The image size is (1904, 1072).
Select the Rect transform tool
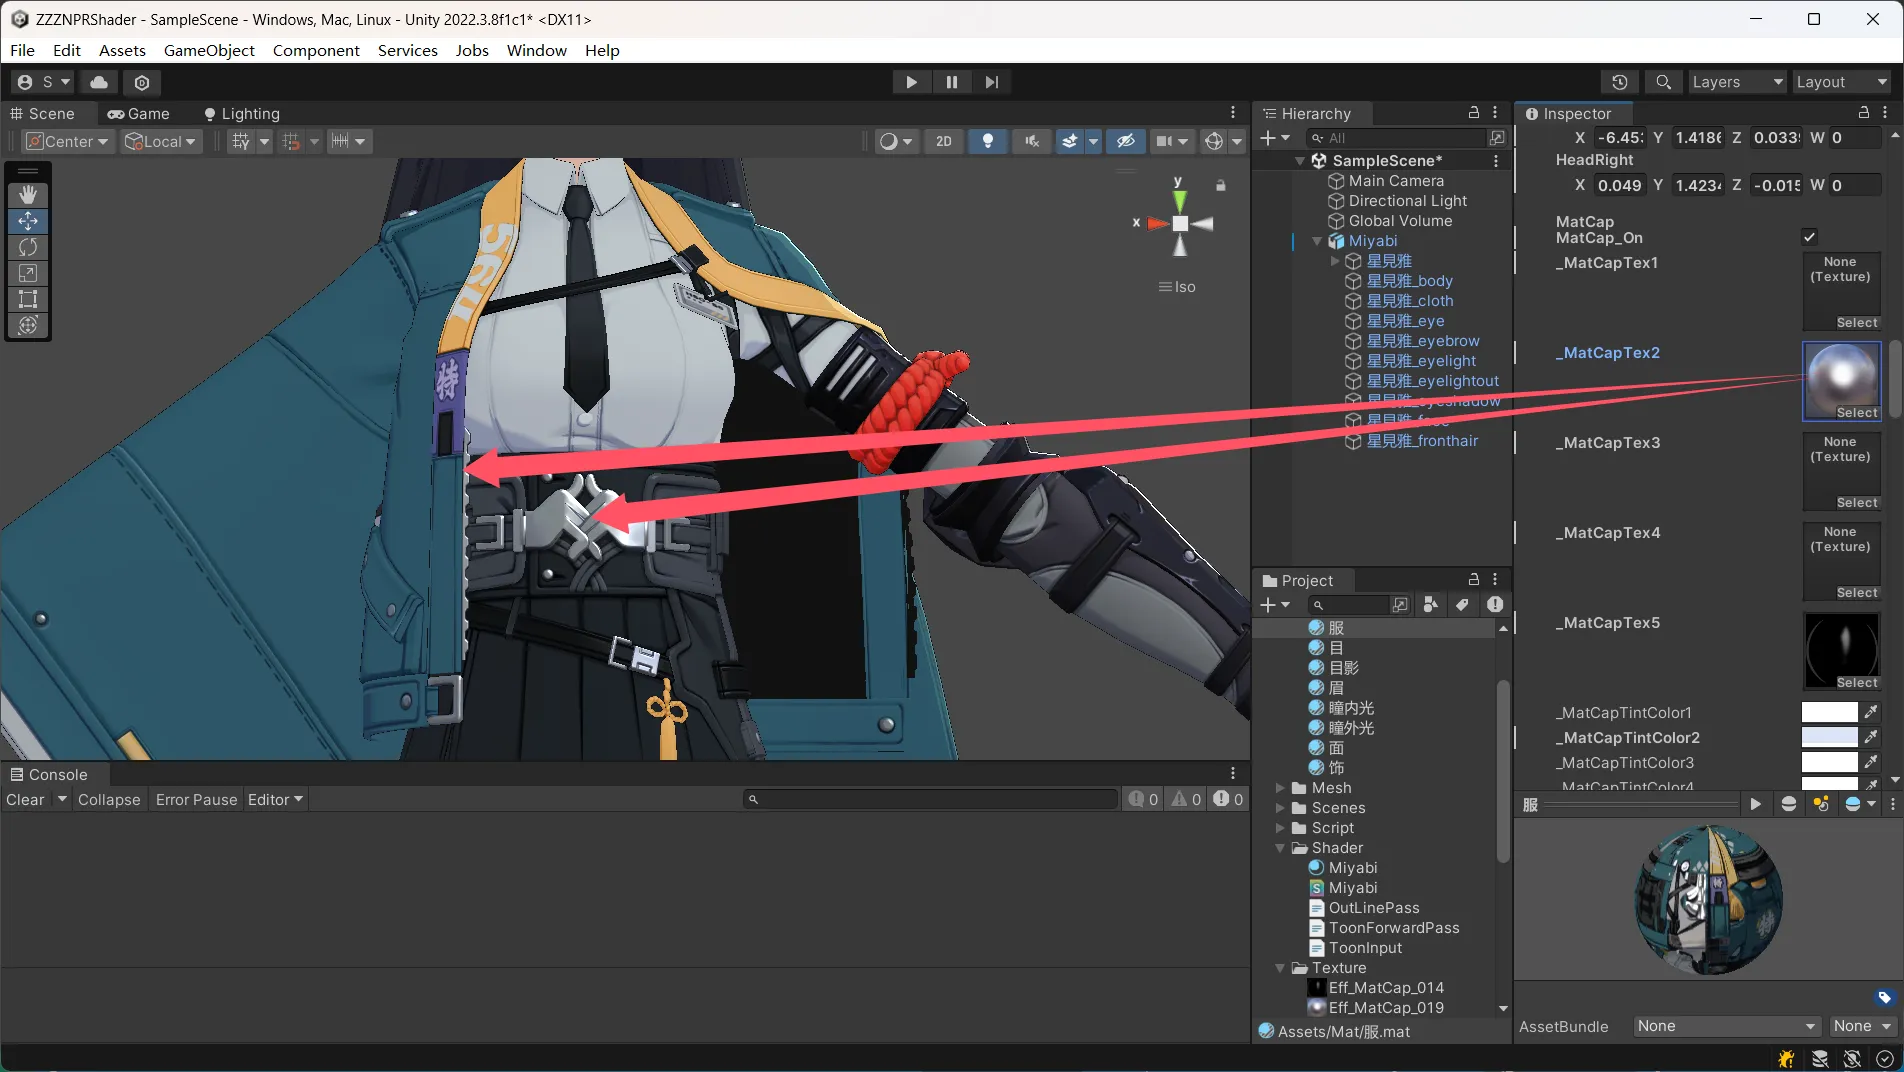pyautogui.click(x=28, y=299)
